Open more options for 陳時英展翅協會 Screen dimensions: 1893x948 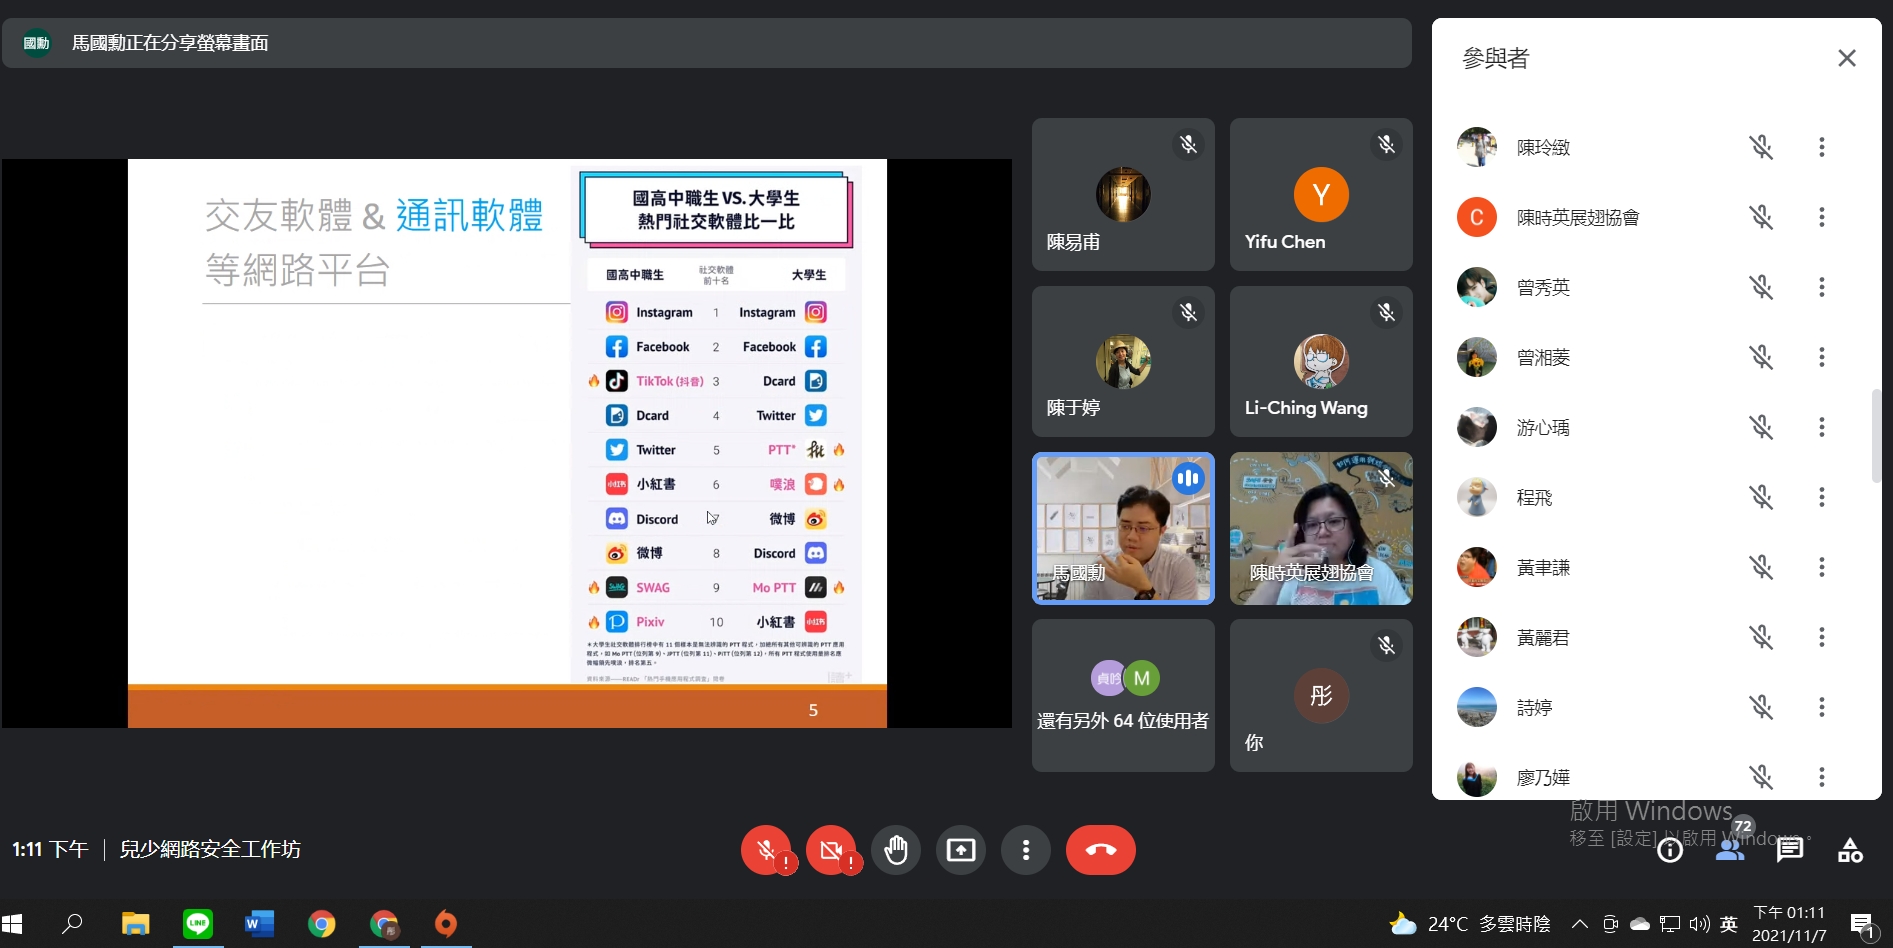tap(1822, 217)
